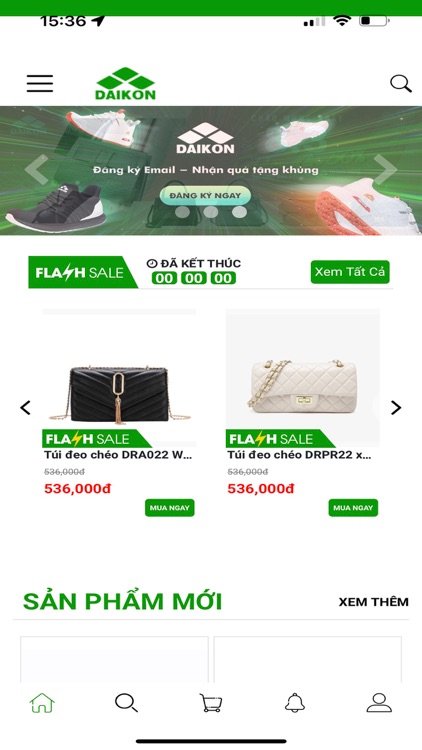Click Xem Tất Cả flash sale button
422x750 pixels.
[x=350, y=272]
